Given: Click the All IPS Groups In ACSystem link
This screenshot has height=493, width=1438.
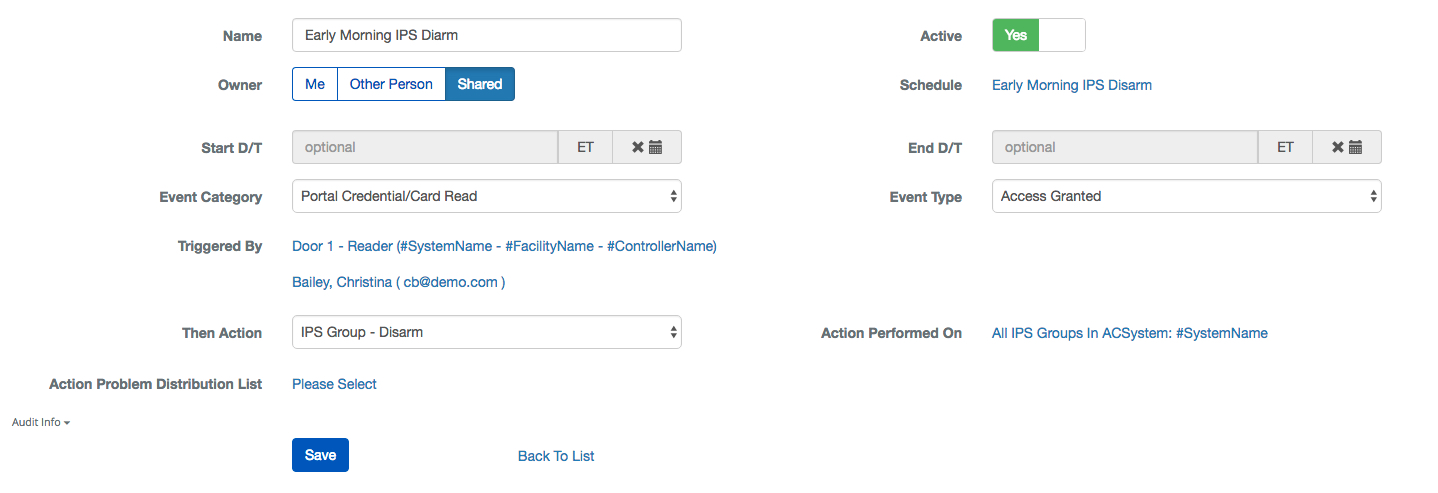Looking at the screenshot, I should click(x=1130, y=333).
